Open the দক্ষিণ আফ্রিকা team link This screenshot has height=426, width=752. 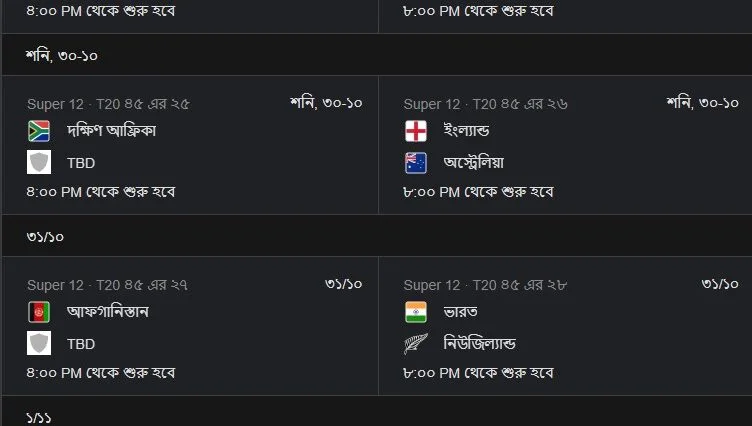coord(111,131)
